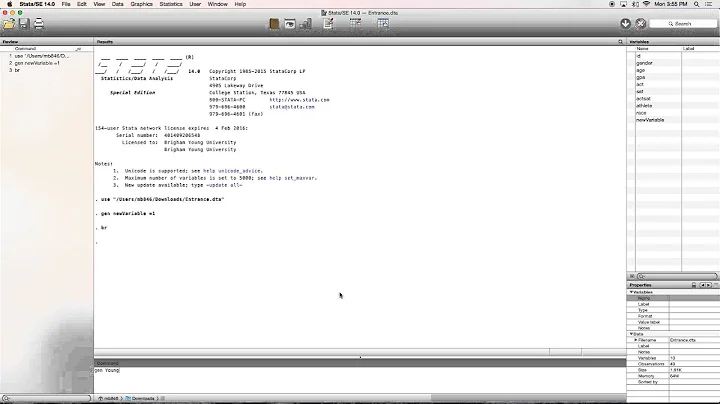Collapse the Data section in Properties
The height and width of the screenshot is (404, 720).
click(632, 334)
